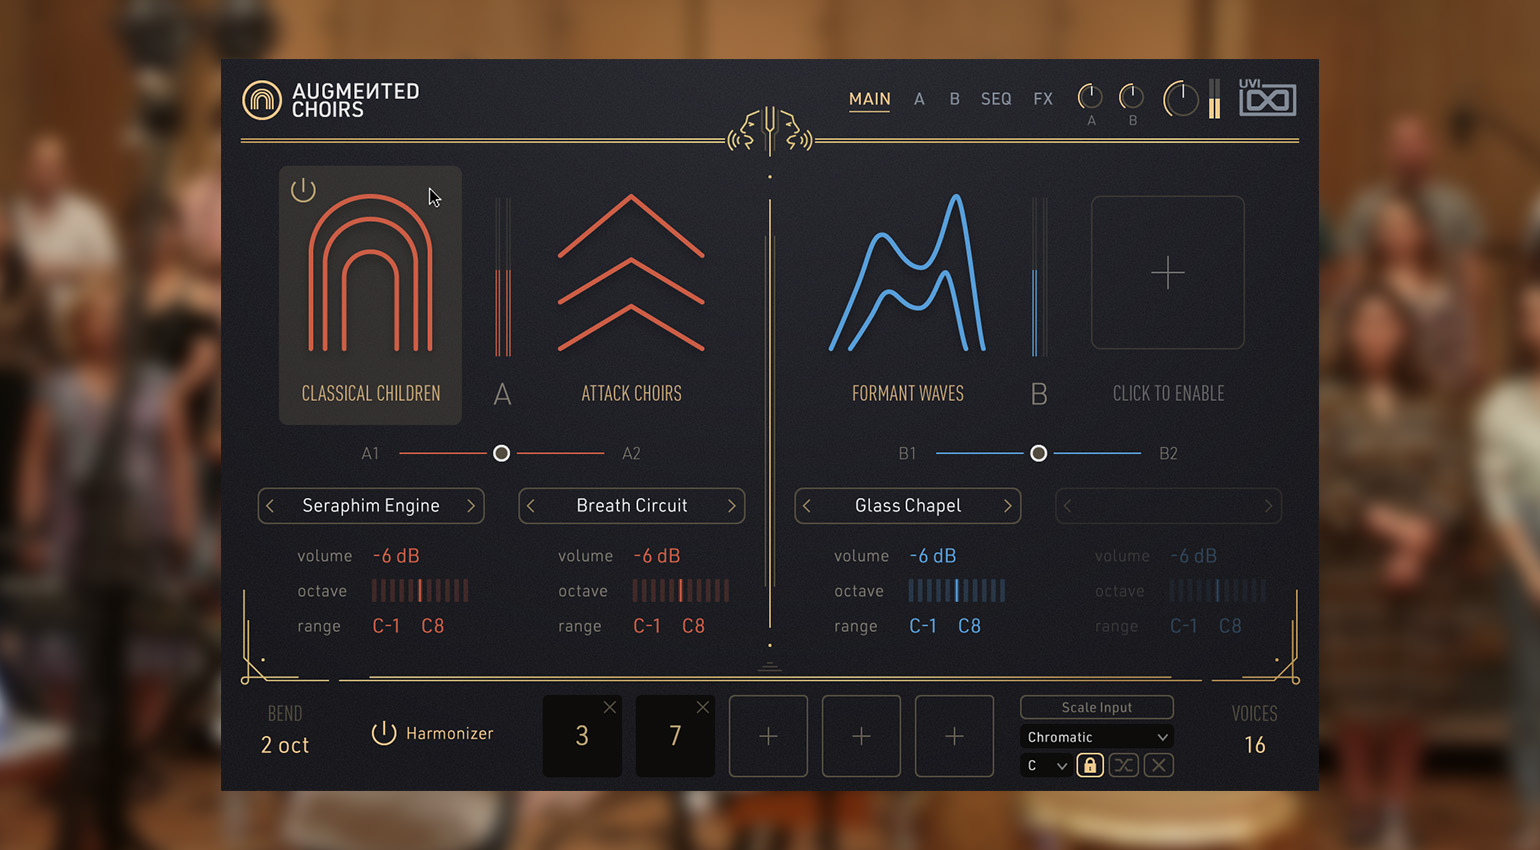Go to next Seraphim Engine preset arrow
Screen dimensions: 1540x850
(x=471, y=506)
